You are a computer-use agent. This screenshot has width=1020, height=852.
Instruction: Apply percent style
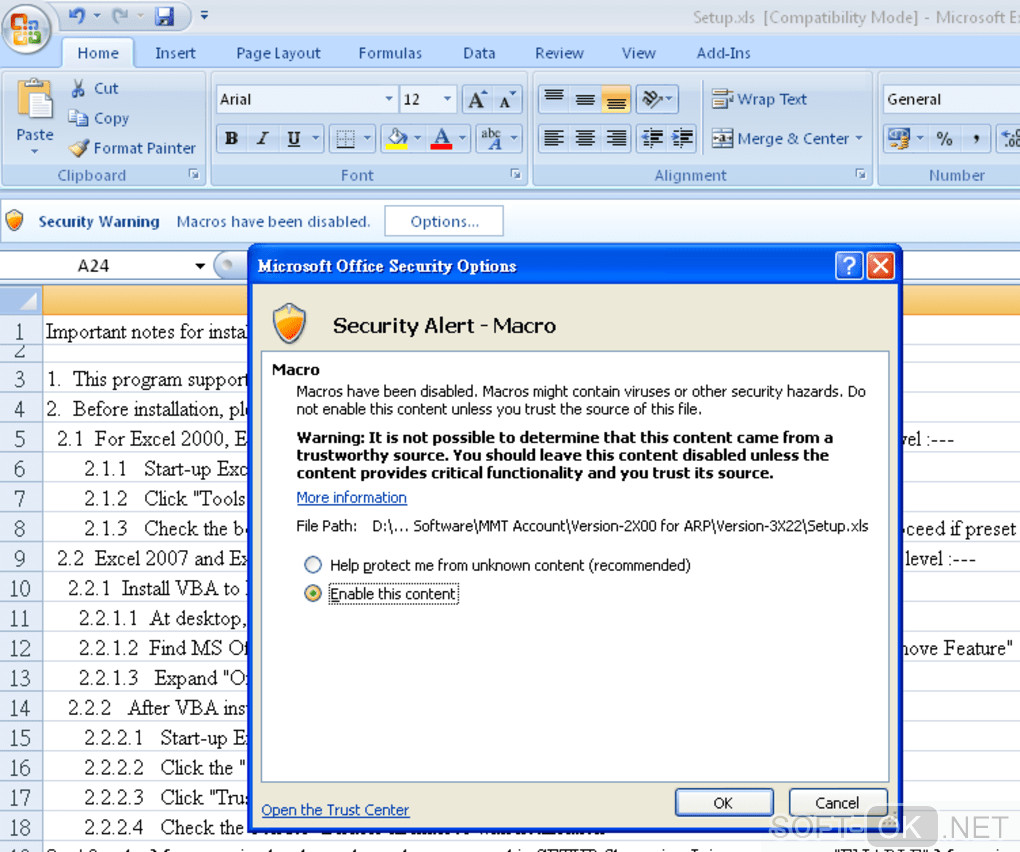pyautogui.click(x=944, y=139)
